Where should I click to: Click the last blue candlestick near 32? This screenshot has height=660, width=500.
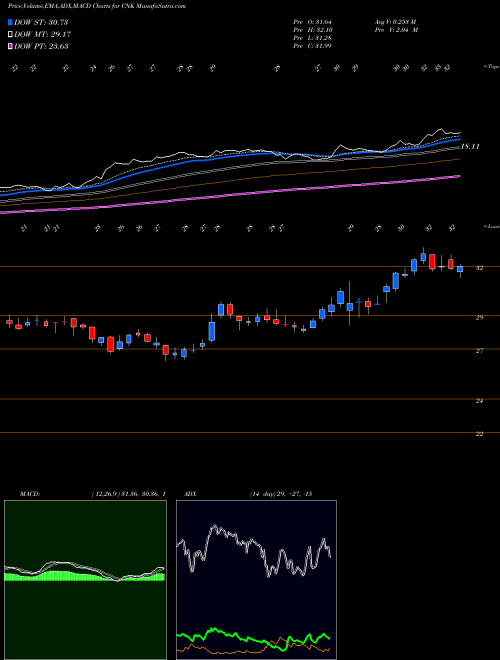tap(460, 269)
